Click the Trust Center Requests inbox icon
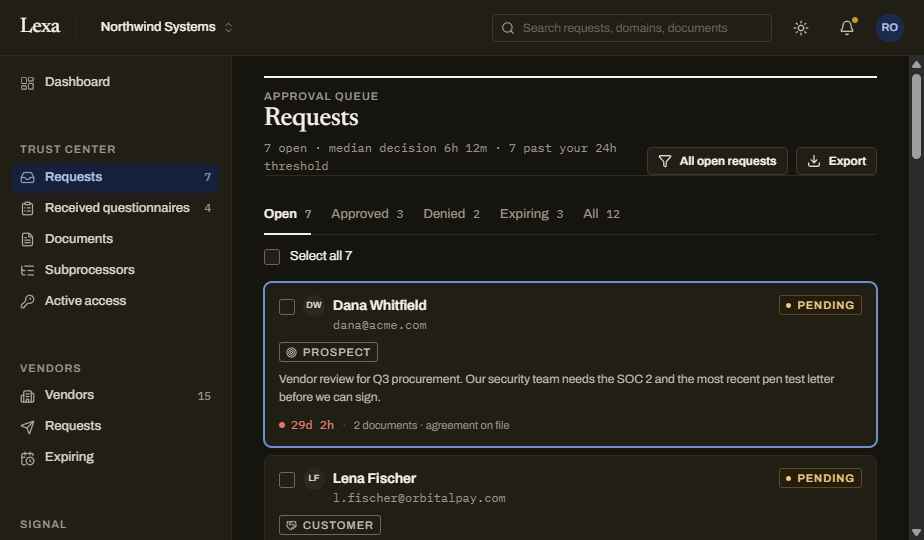This screenshot has width=924, height=540. (x=27, y=177)
